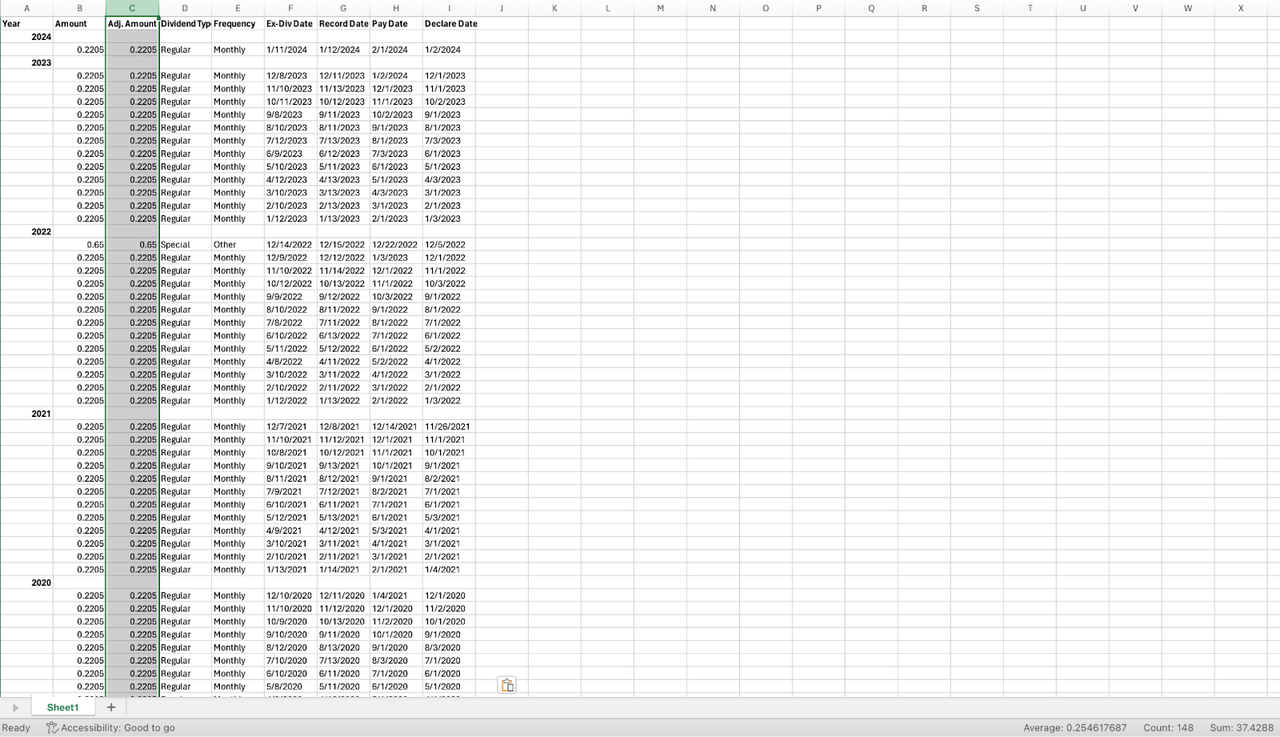Screen dimensions: 1280x737
Task: Click the 'Record Date' header cell
Action: [343, 23]
